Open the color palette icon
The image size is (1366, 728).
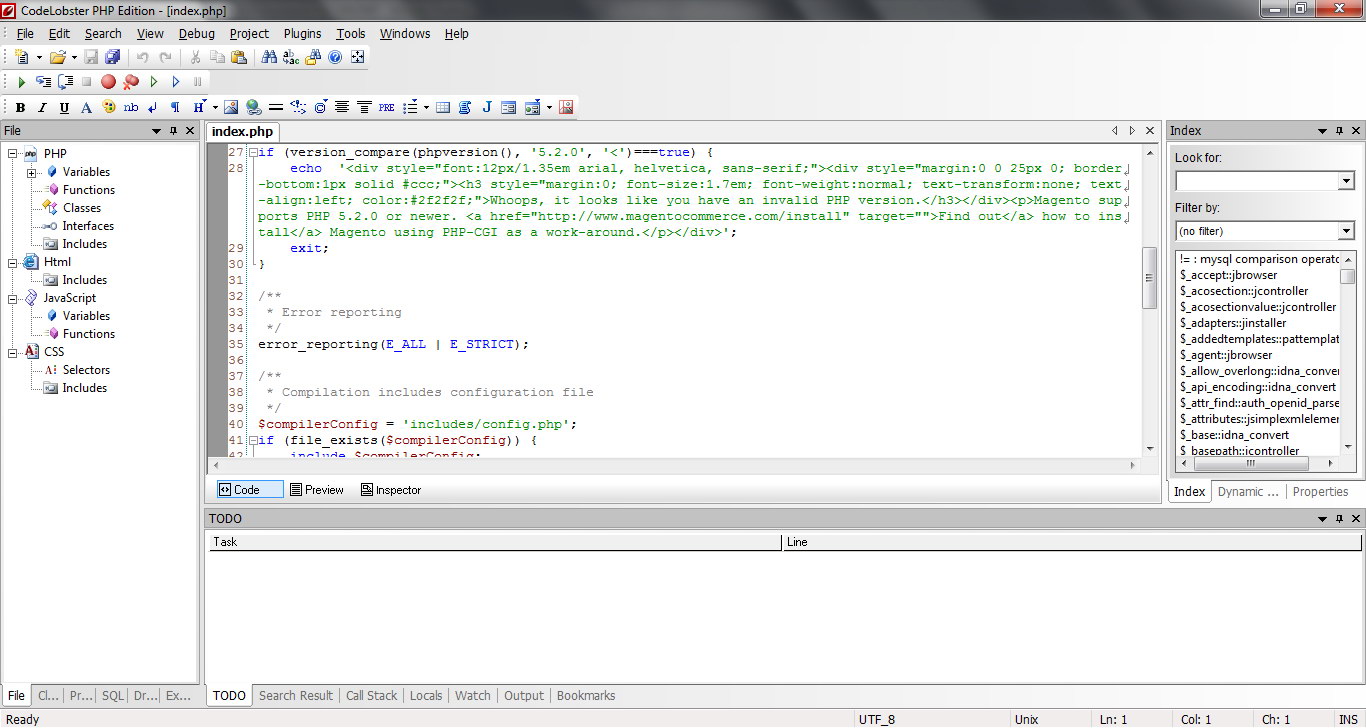coord(108,107)
